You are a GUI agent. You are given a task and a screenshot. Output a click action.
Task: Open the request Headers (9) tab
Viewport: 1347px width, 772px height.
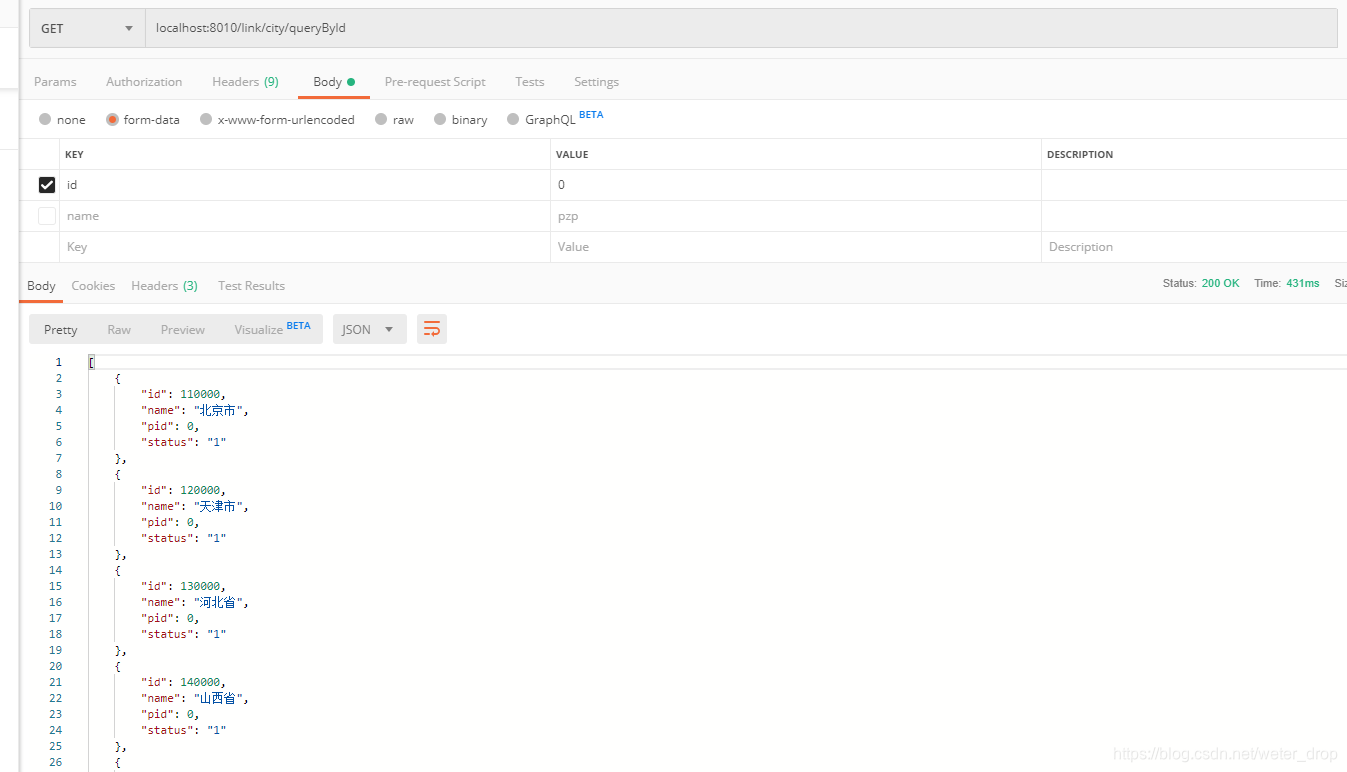coord(245,82)
